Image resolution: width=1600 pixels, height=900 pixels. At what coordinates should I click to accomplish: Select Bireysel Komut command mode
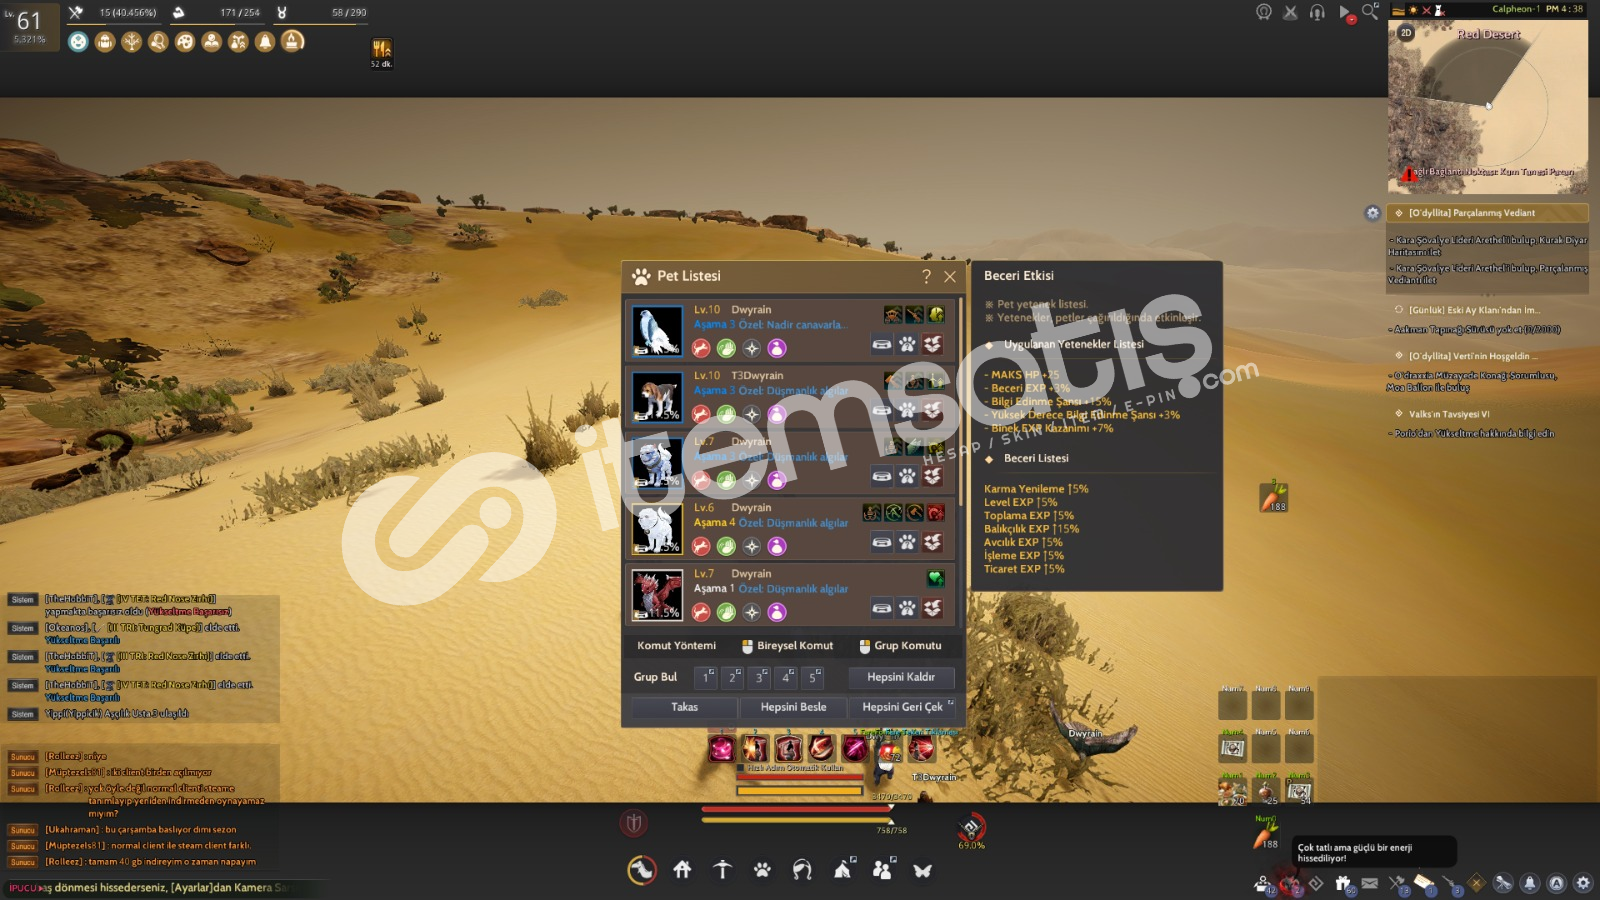pos(787,646)
